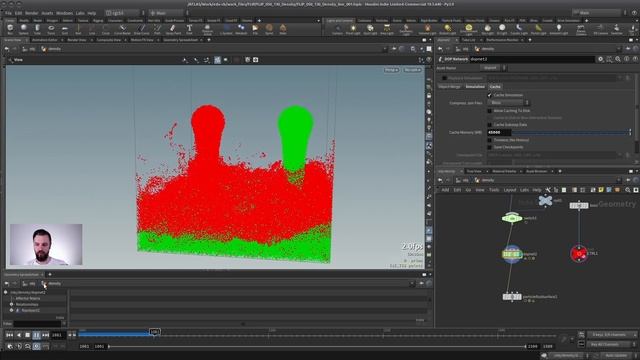Image resolution: width=640 pixels, height=360 pixels.
Task: Add a Point Light from the shelf
Action: click(353, 29)
